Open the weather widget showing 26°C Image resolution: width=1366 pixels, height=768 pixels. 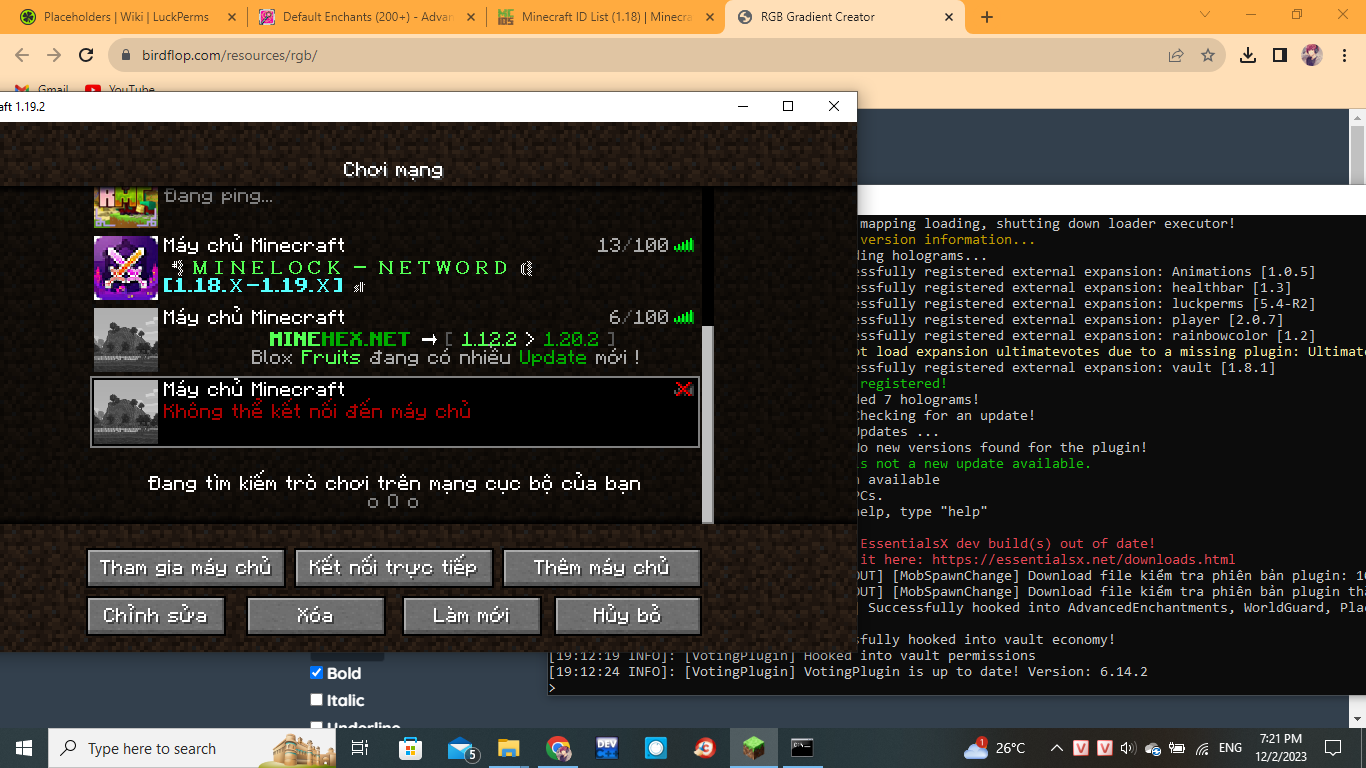pos(995,748)
